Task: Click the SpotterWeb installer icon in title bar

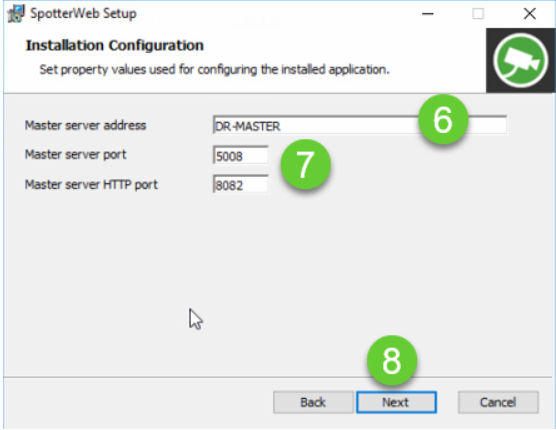Action: tap(16, 14)
